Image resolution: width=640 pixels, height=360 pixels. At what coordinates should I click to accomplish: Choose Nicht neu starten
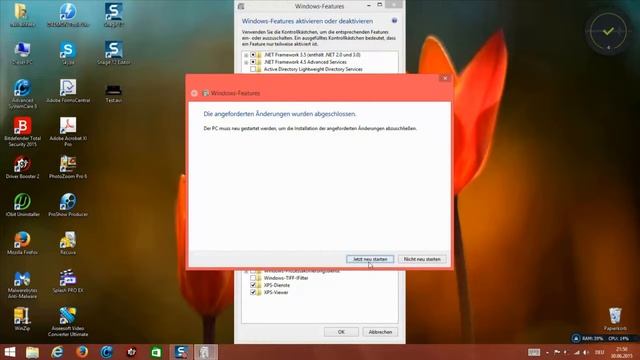pos(422,259)
